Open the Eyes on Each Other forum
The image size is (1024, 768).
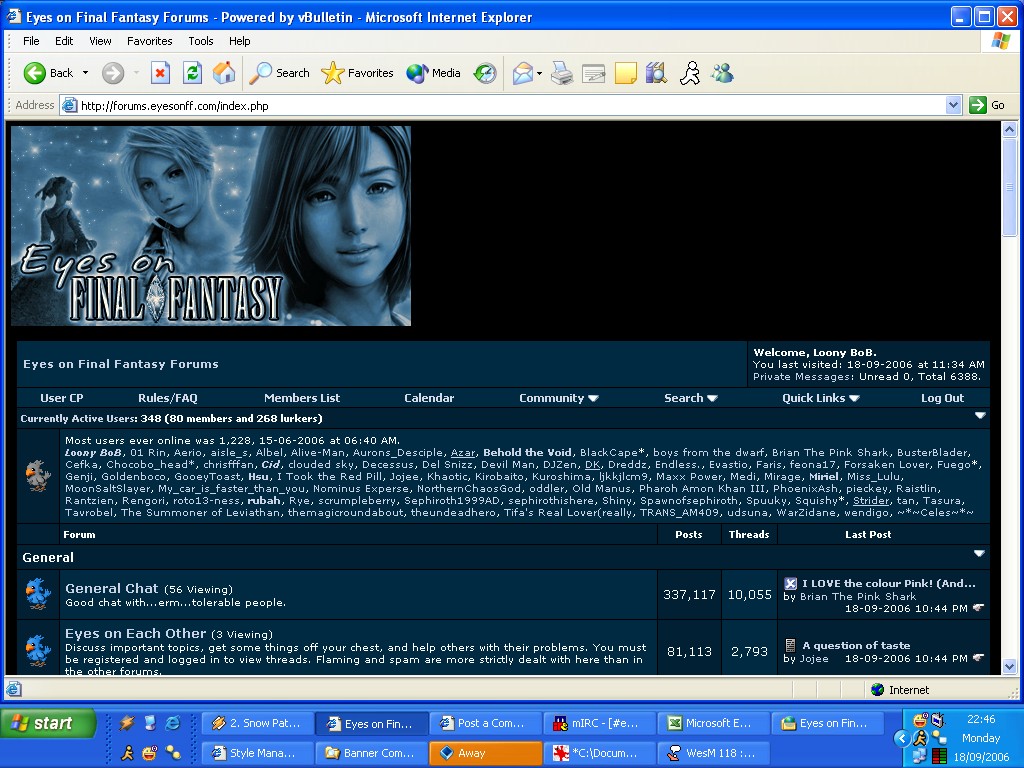(x=135, y=633)
